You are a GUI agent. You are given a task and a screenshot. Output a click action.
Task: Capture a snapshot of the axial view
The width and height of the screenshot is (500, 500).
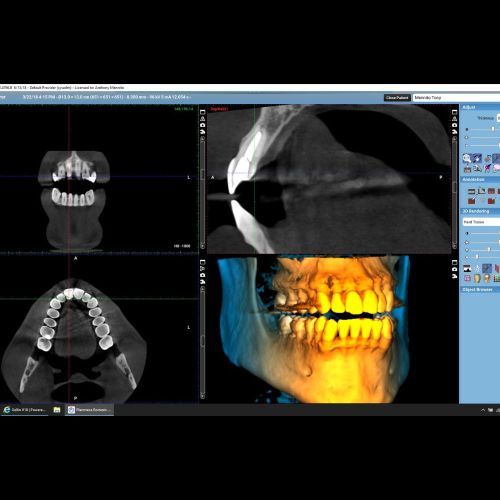[x=202, y=275]
